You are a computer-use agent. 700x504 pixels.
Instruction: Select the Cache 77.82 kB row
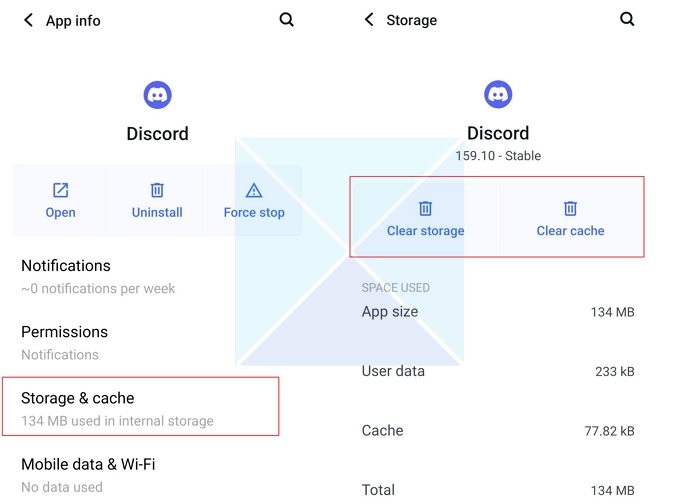pos(498,430)
